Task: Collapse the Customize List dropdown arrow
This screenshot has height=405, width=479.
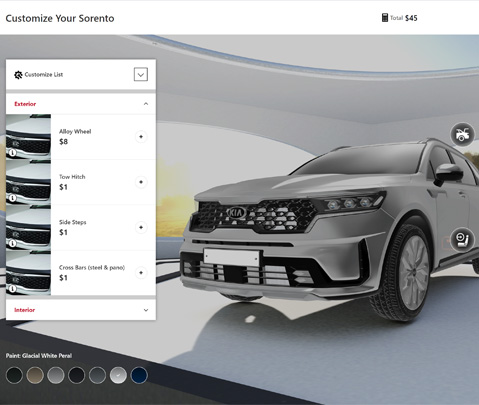Action: pos(141,74)
